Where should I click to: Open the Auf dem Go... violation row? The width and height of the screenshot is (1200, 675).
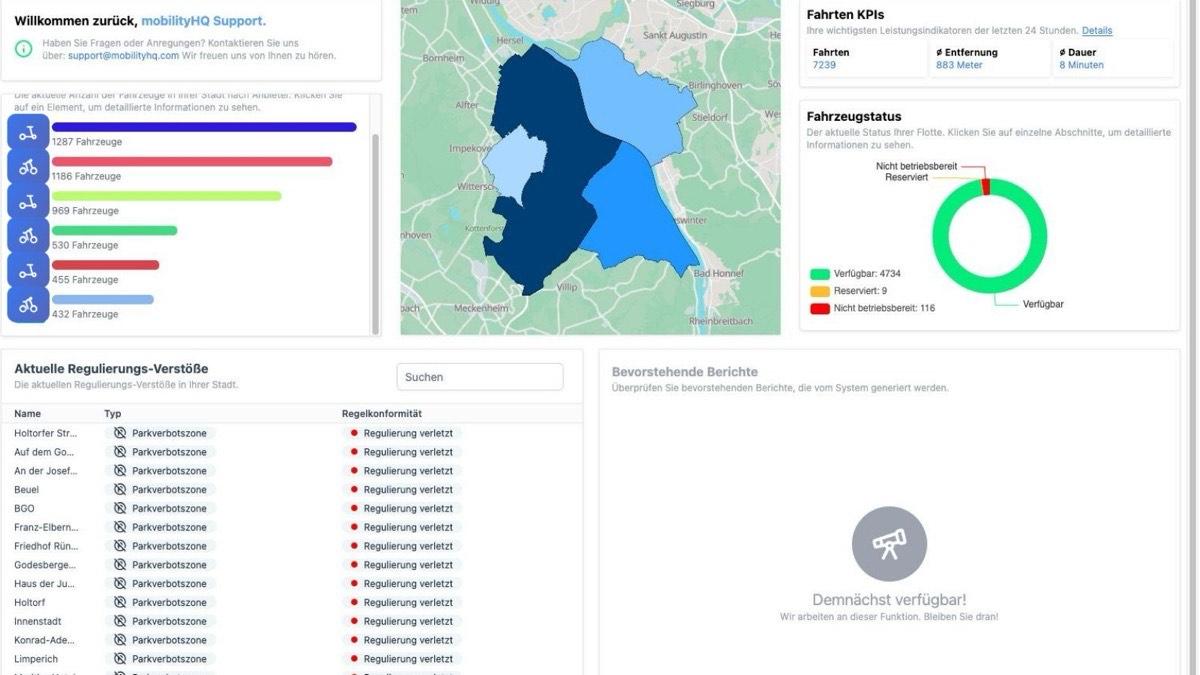coord(292,452)
